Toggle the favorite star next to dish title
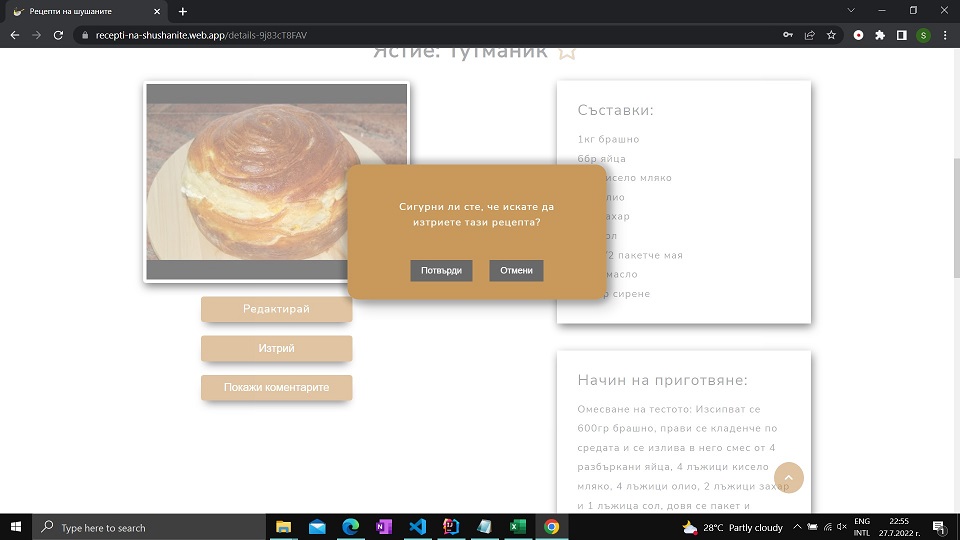This screenshot has width=960, height=540. coord(567,53)
